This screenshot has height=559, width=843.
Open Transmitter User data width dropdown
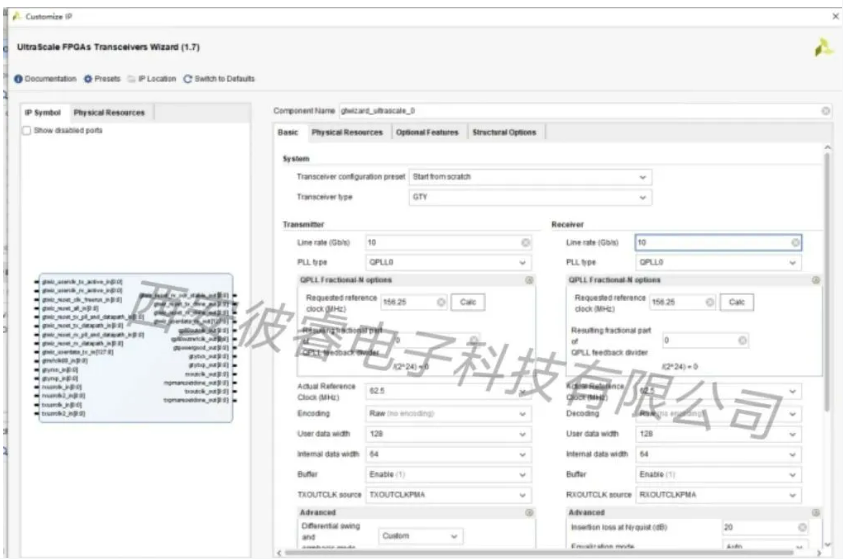click(448, 434)
